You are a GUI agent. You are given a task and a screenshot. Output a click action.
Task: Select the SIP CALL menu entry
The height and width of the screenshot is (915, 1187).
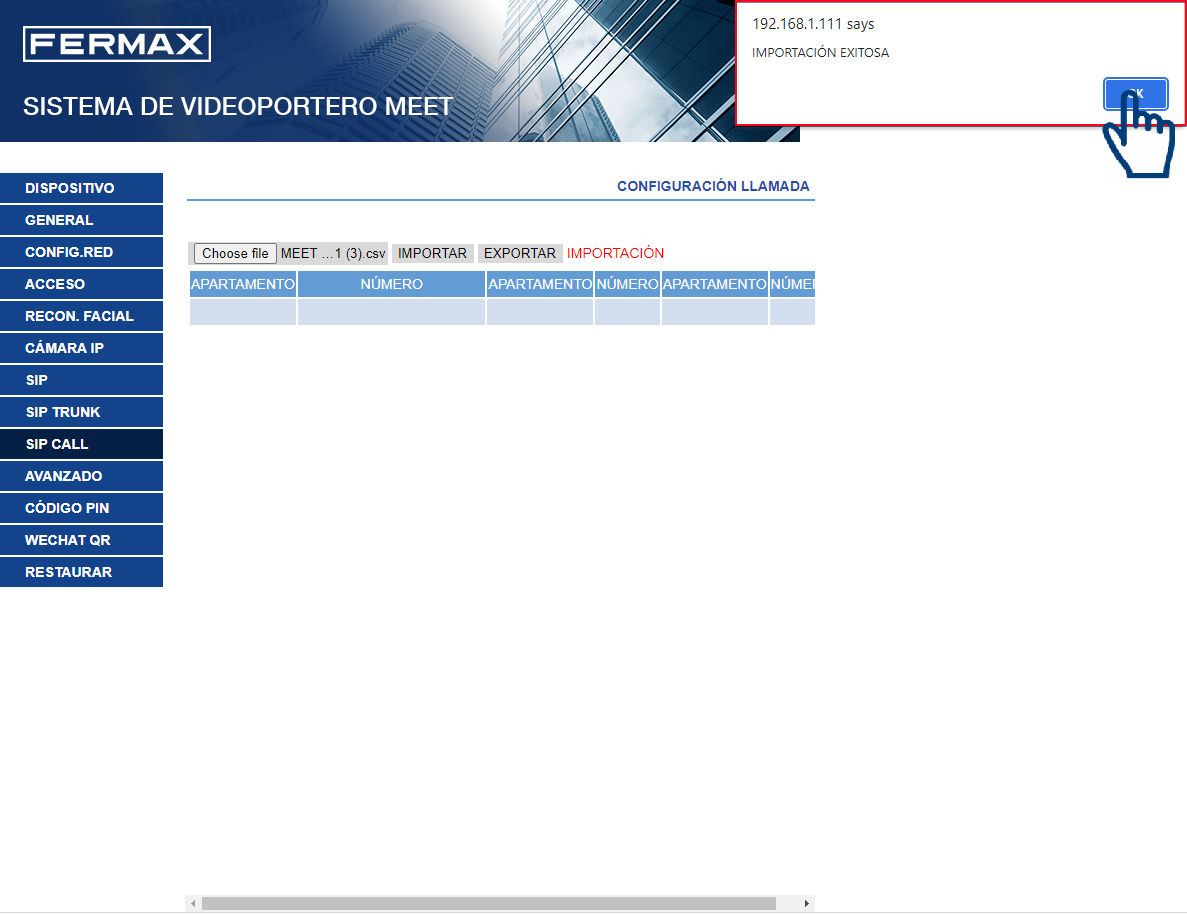[x=81, y=444]
